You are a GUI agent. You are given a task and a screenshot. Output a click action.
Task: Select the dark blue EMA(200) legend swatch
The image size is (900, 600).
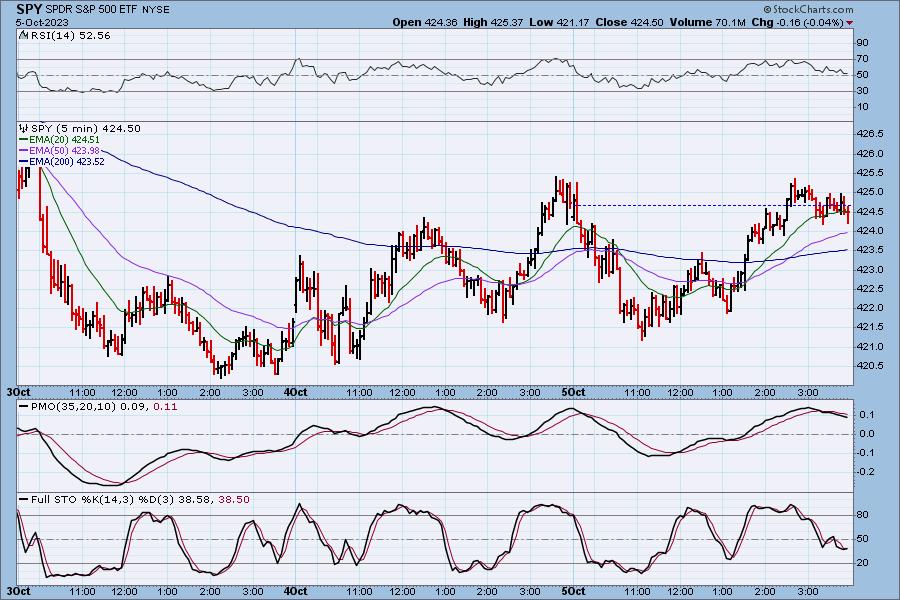[24, 162]
